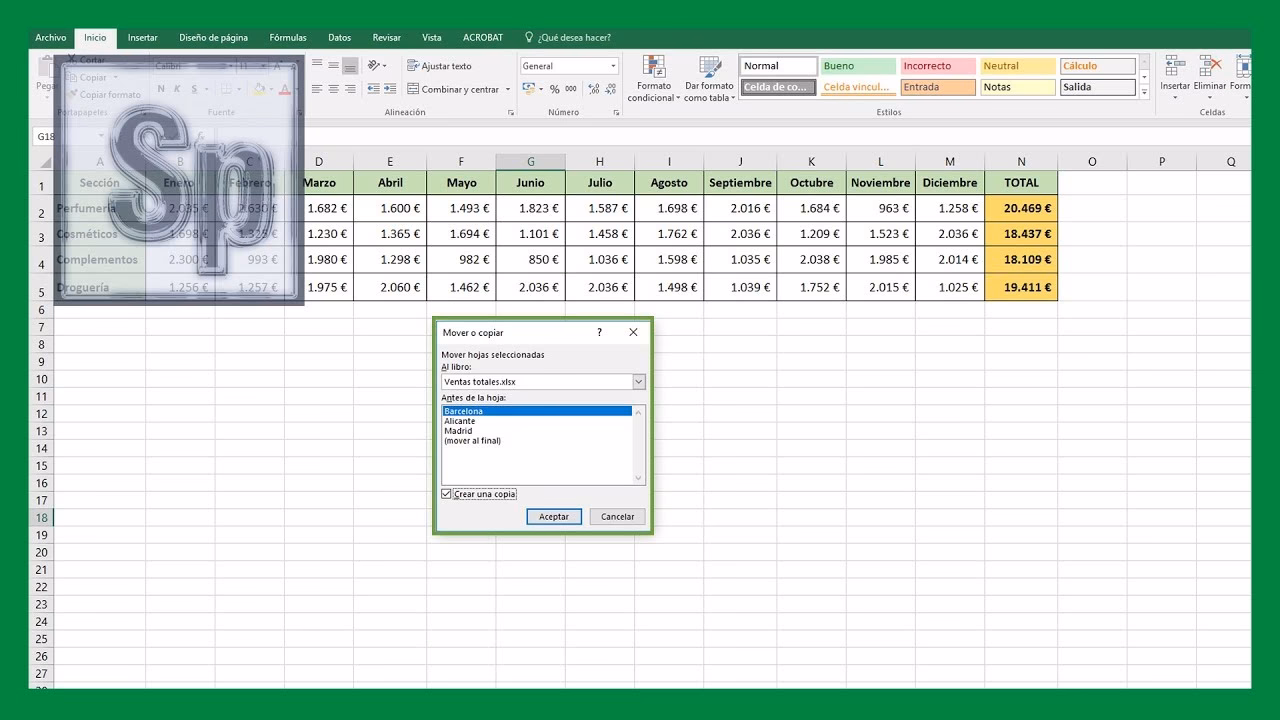The image size is (1280, 720).
Task: Select Madrid in the sheet list
Action: coord(460,431)
